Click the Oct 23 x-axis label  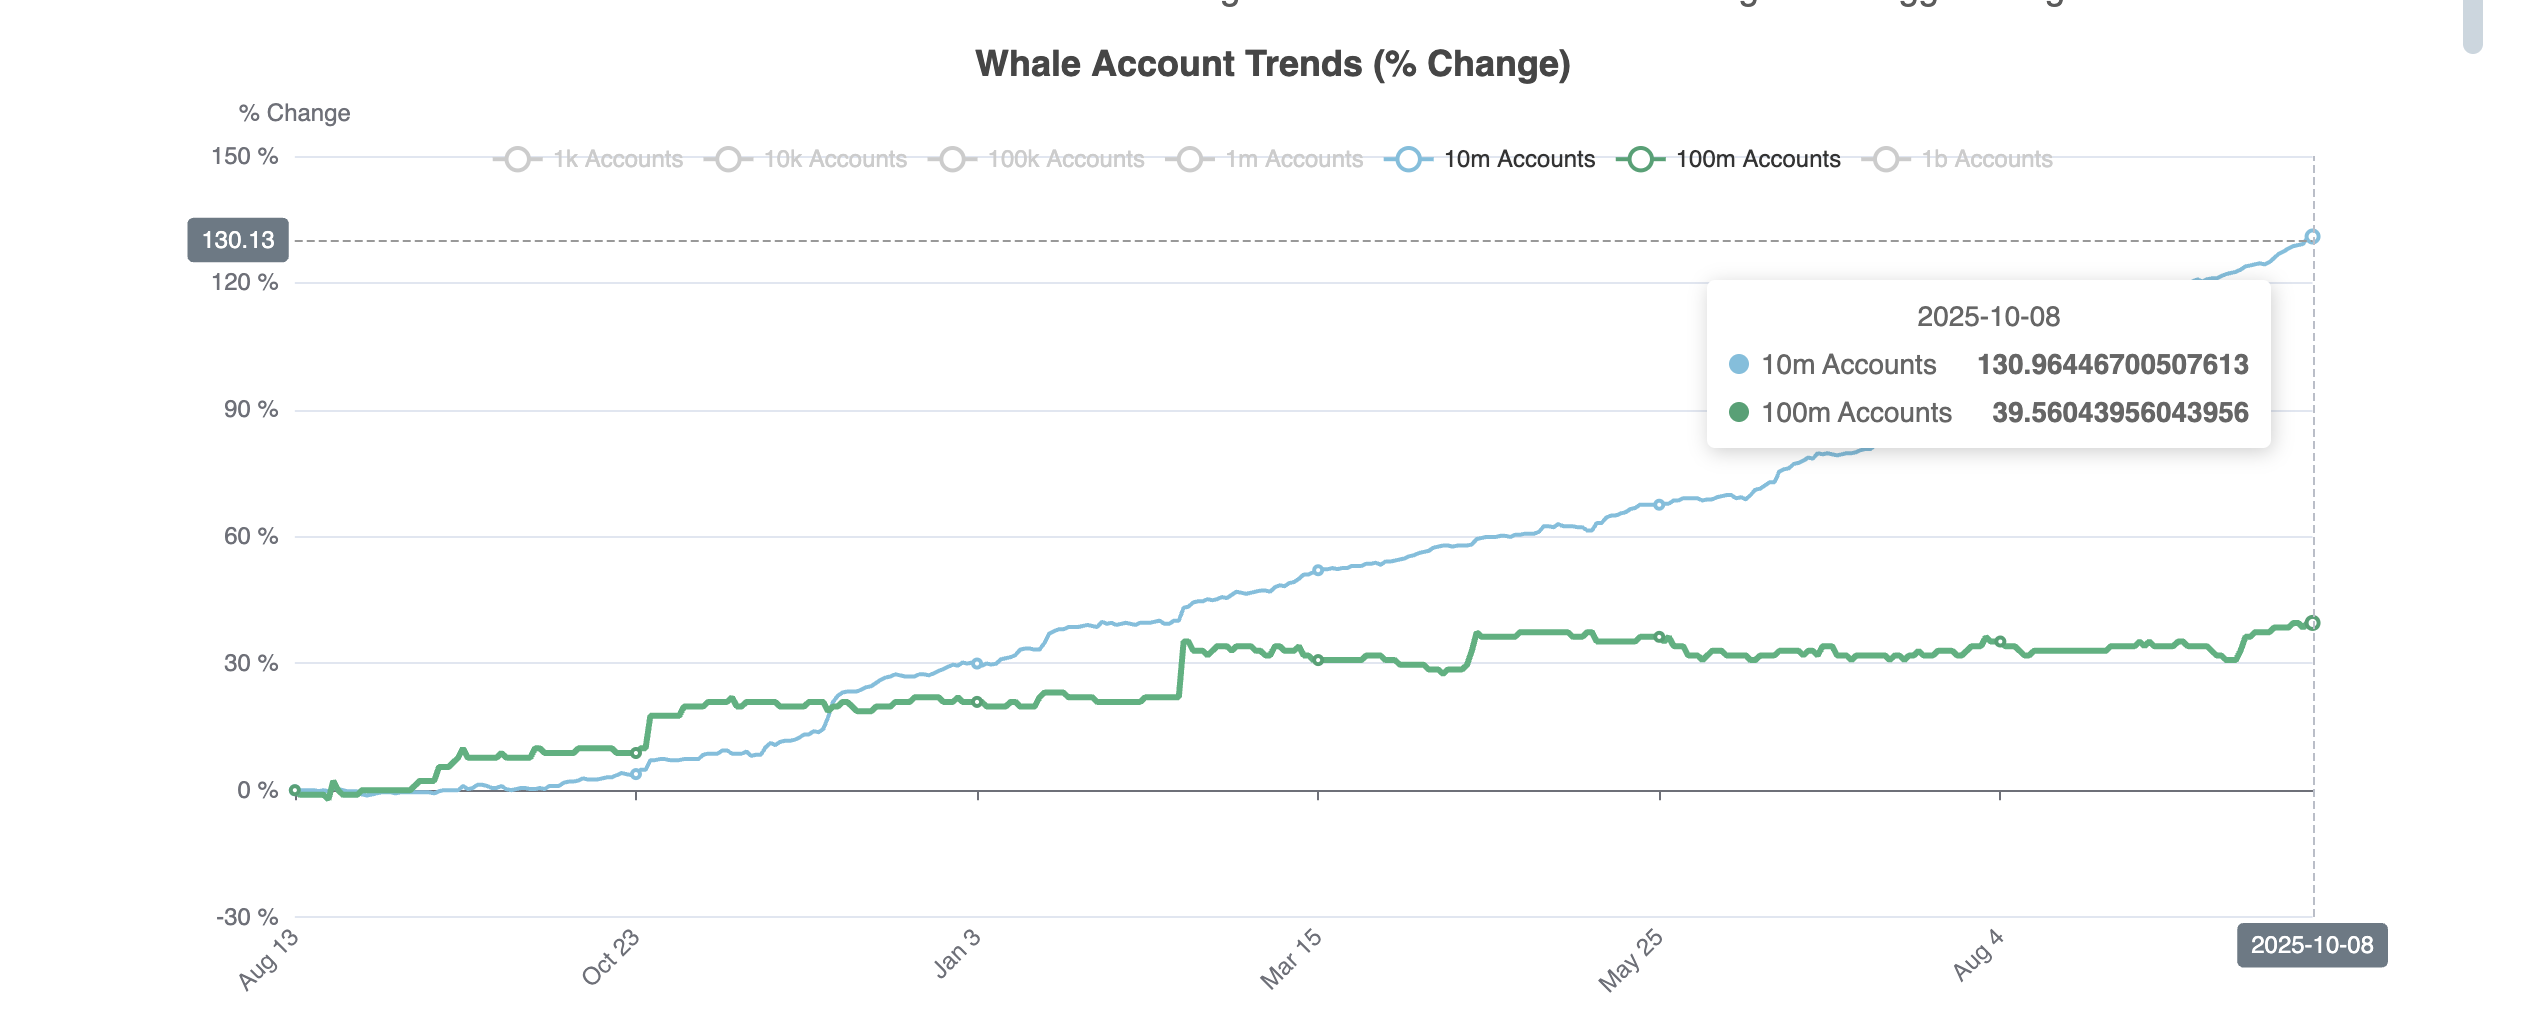click(612, 955)
